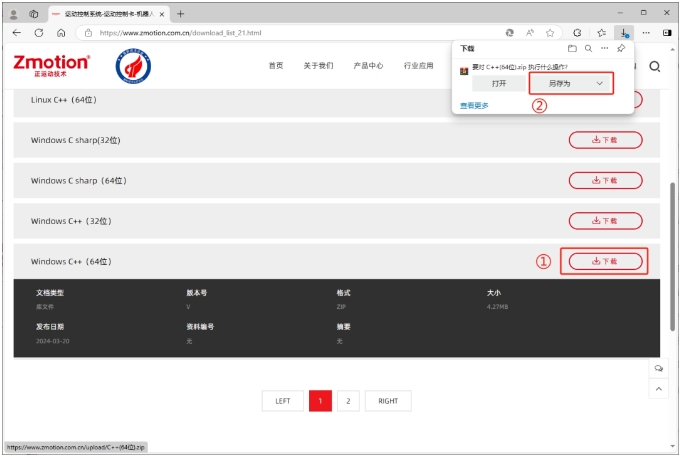This screenshot has height=457, width=682.
Task: Open tab actions workspace icon
Action: point(33,14)
